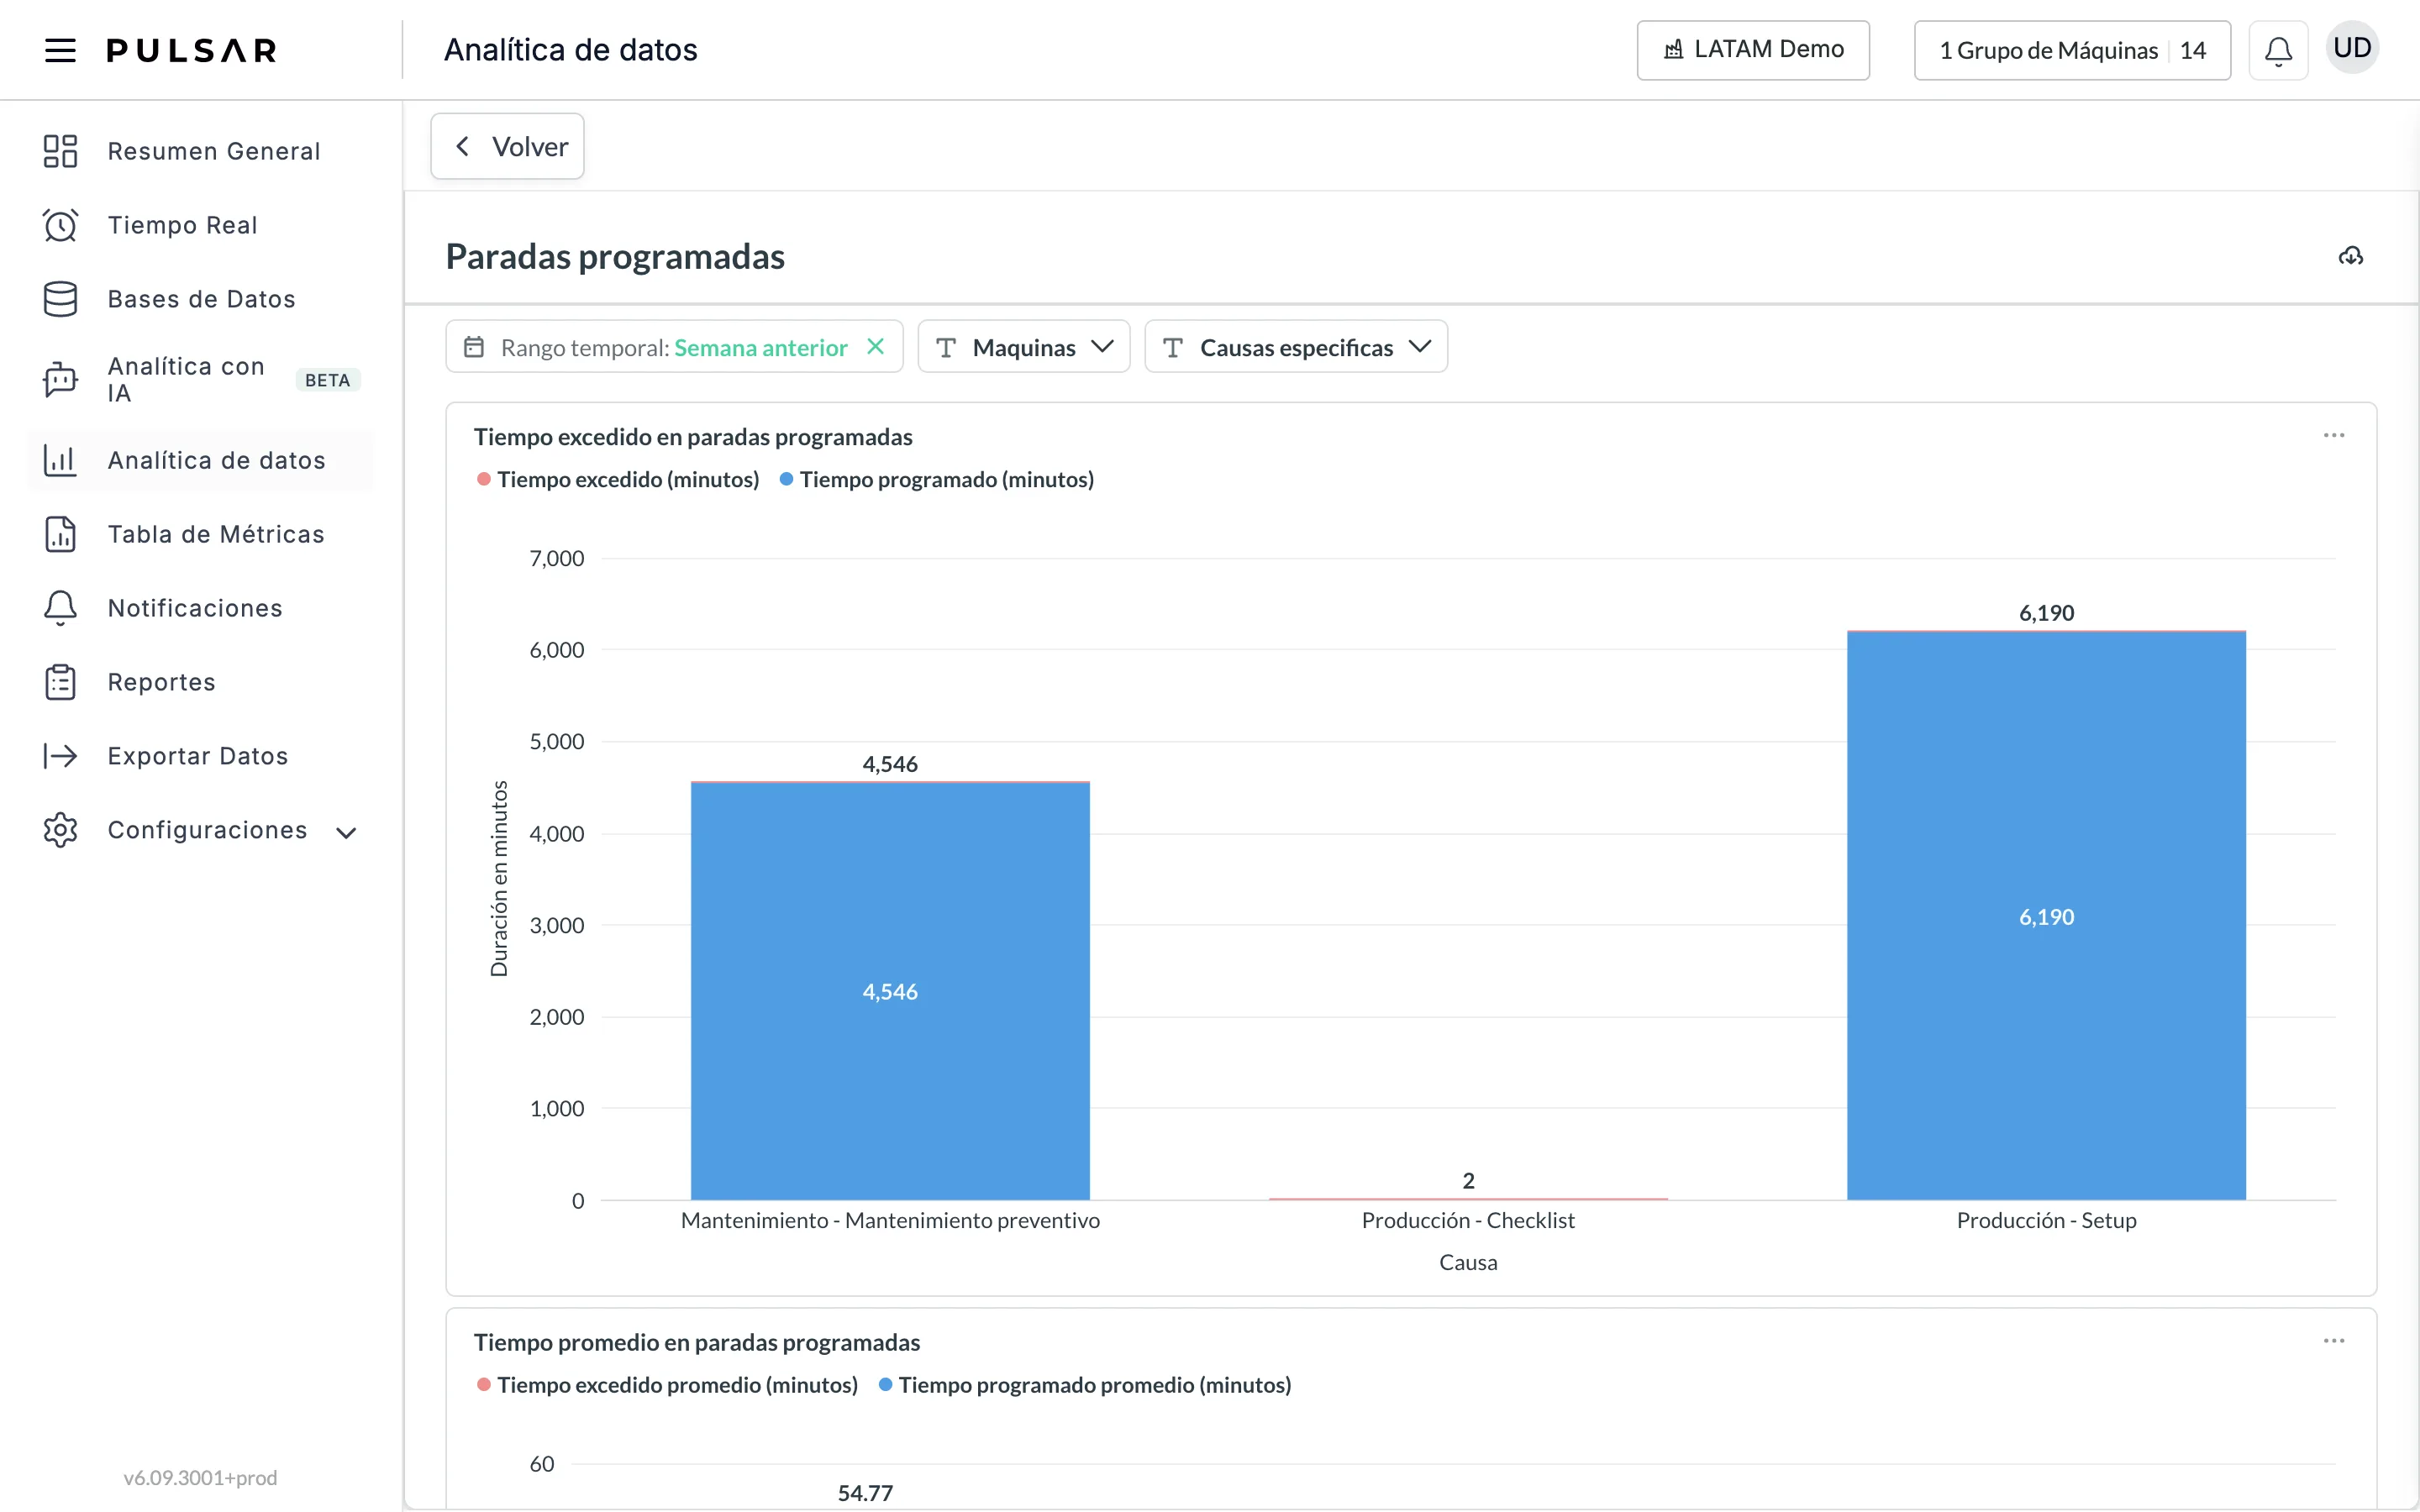Click the Configuraciones gear icon
Viewport: 2420px width, 1512px height.
click(60, 830)
